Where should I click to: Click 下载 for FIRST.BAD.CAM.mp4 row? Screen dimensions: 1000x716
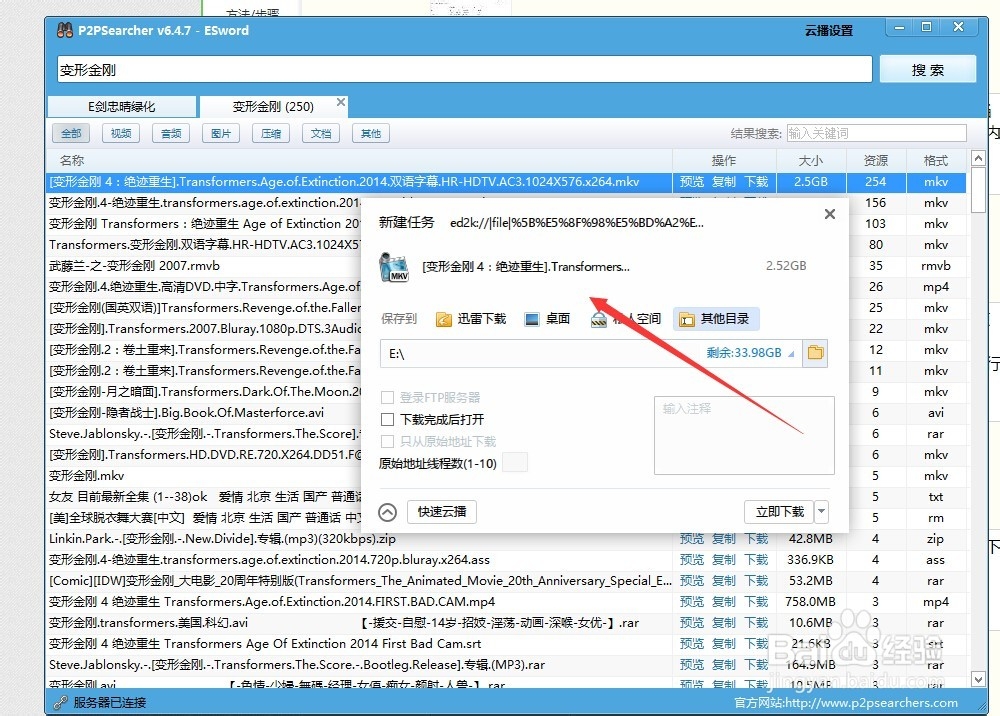[756, 602]
